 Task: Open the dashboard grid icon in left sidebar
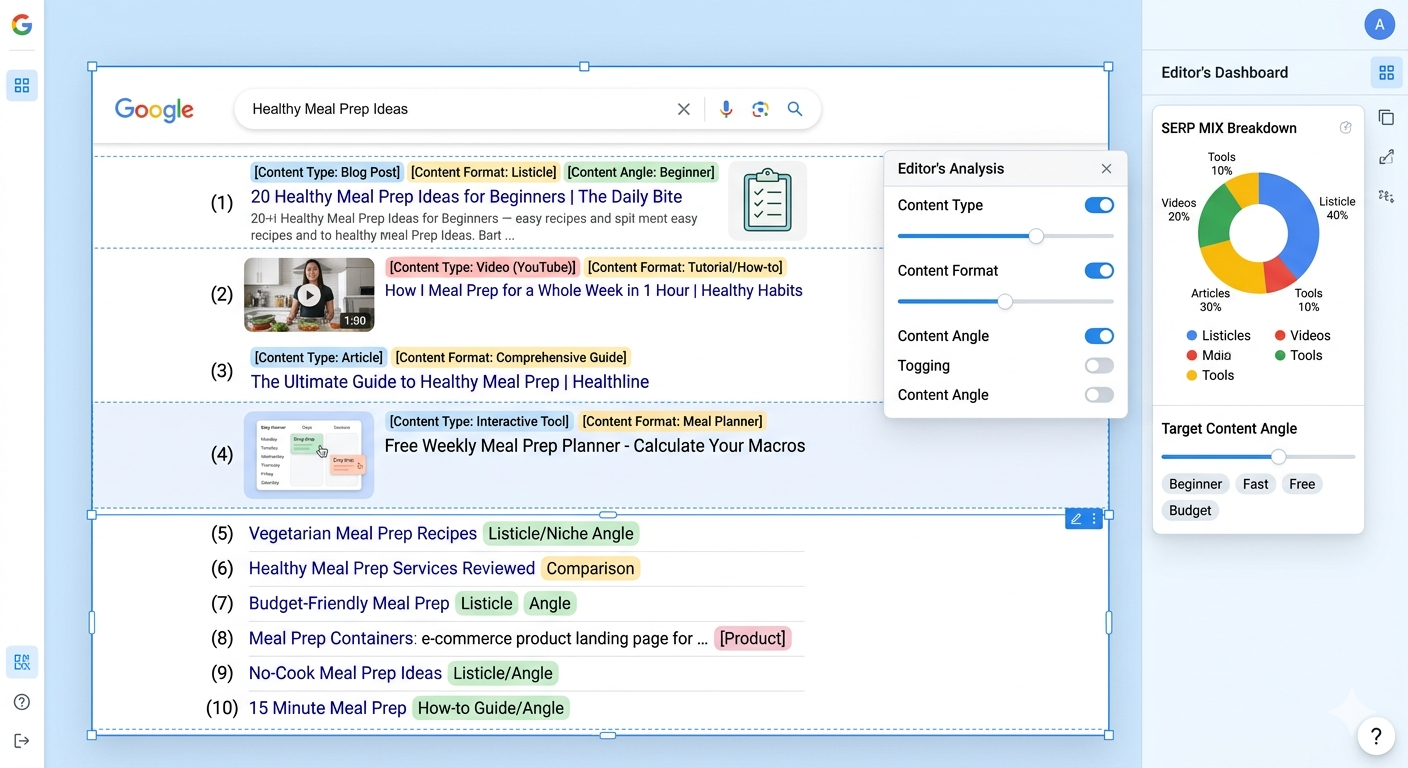coord(22,86)
